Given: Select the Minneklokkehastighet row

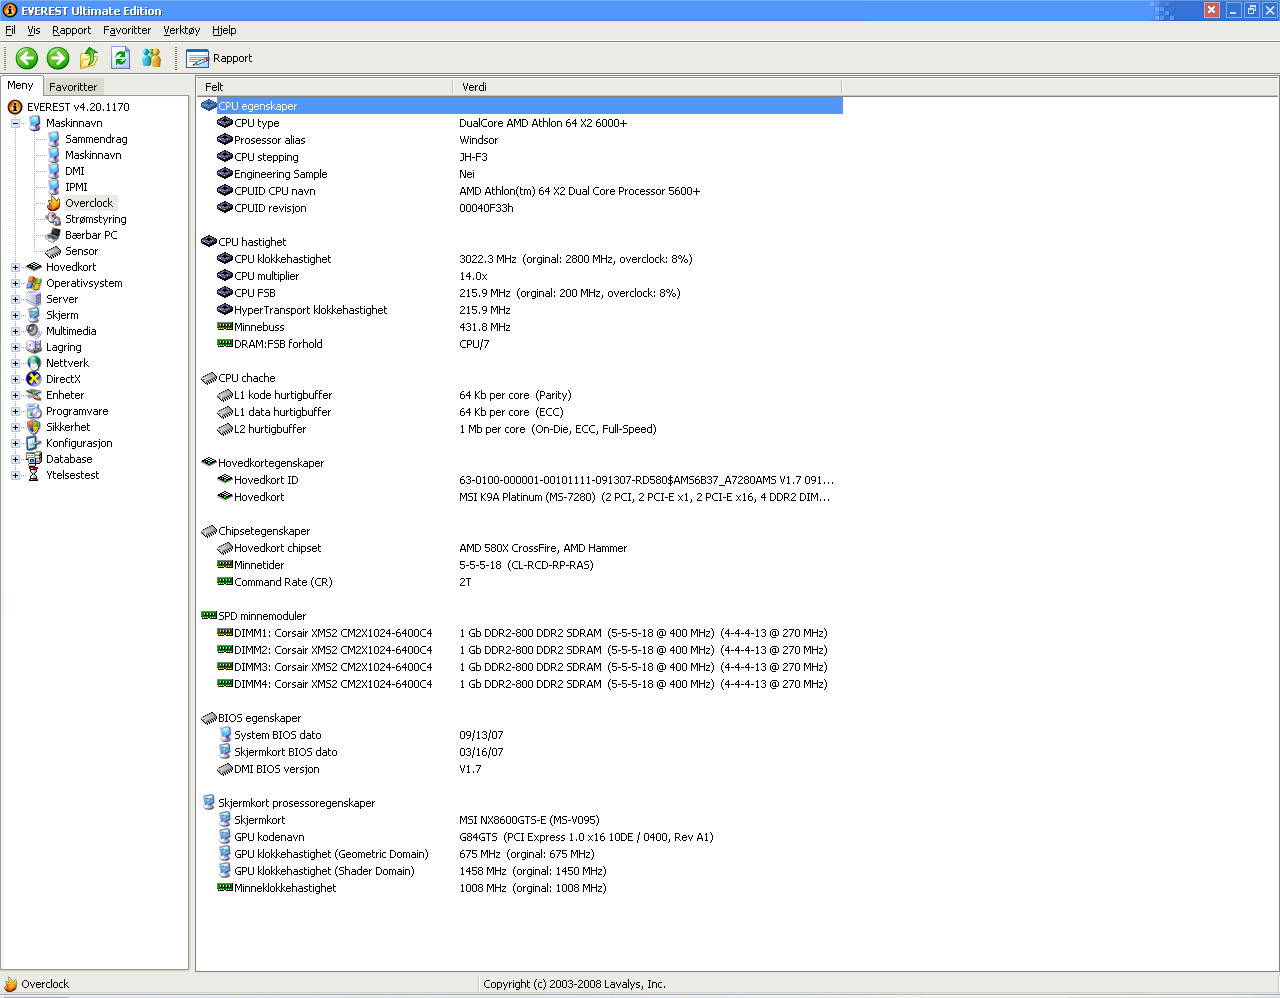Looking at the screenshot, I should (x=520, y=888).
